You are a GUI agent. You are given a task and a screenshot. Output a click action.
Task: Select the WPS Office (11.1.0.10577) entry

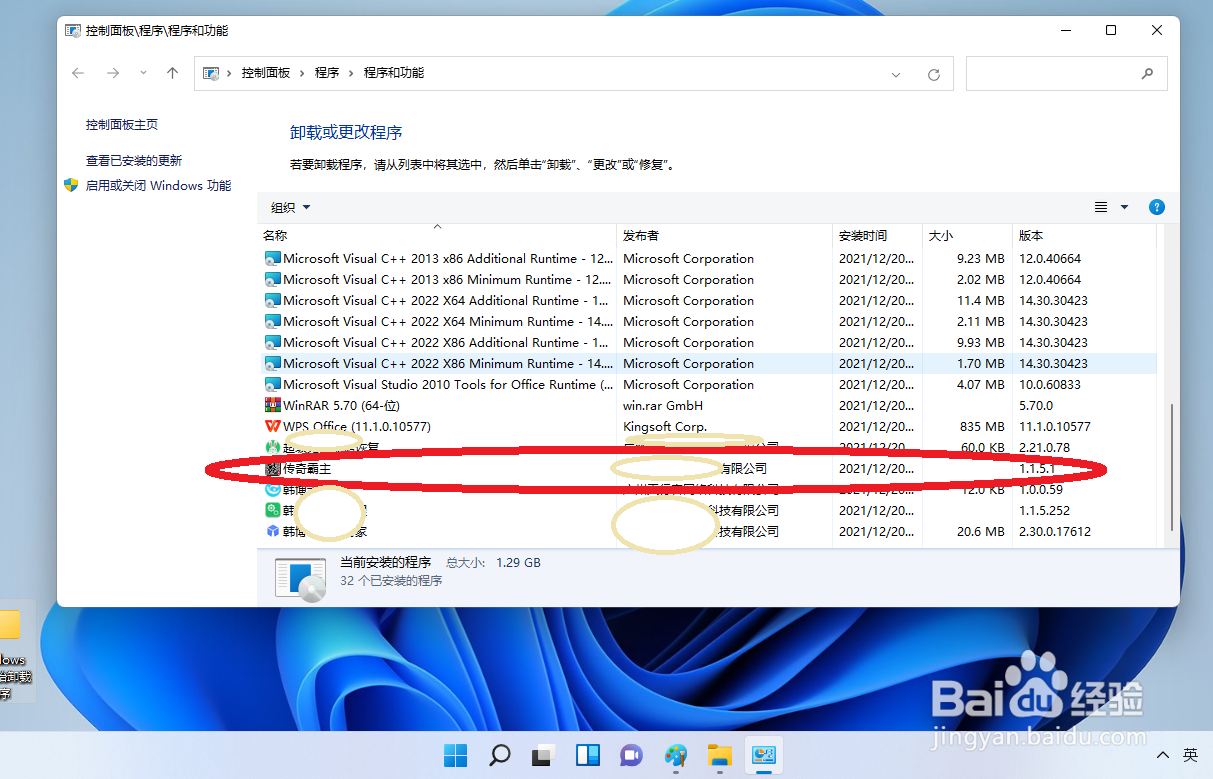[708, 427]
